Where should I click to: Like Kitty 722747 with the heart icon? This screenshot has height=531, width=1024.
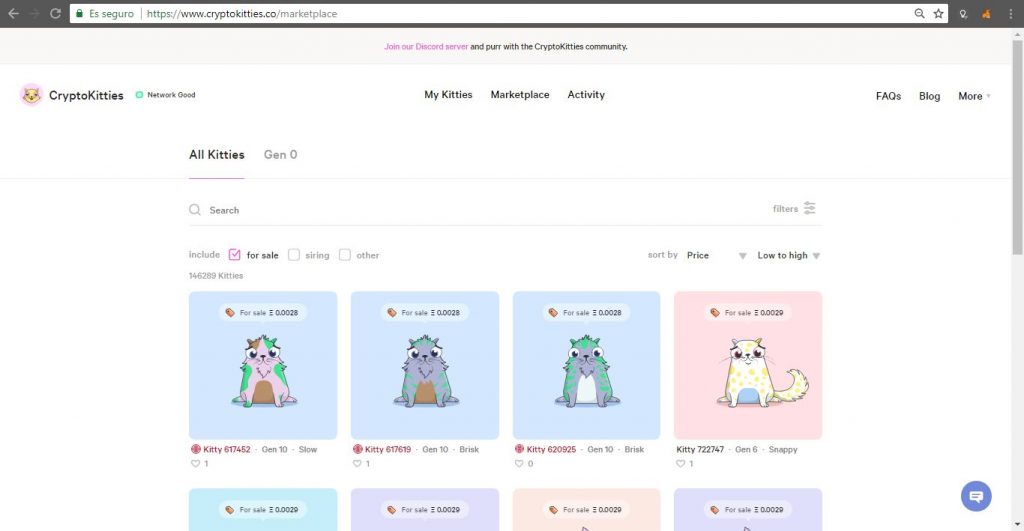click(x=680, y=463)
